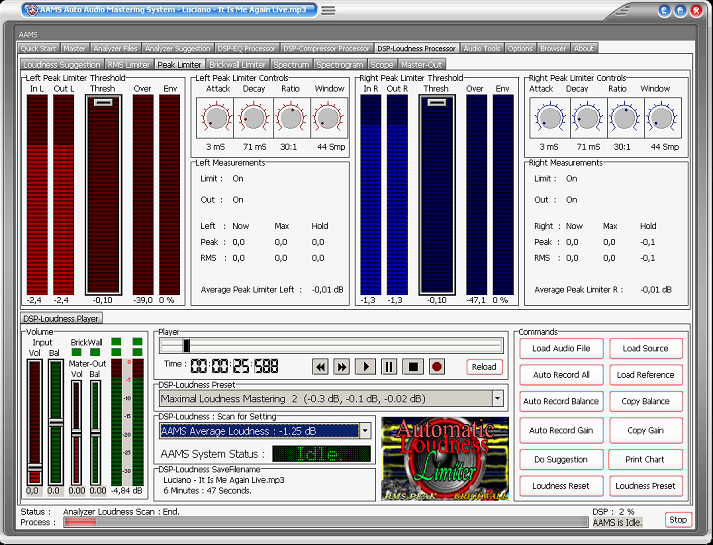Viewport: 713px width, 545px height.
Task: Adjust the left Attack knob
Action: coord(217,118)
